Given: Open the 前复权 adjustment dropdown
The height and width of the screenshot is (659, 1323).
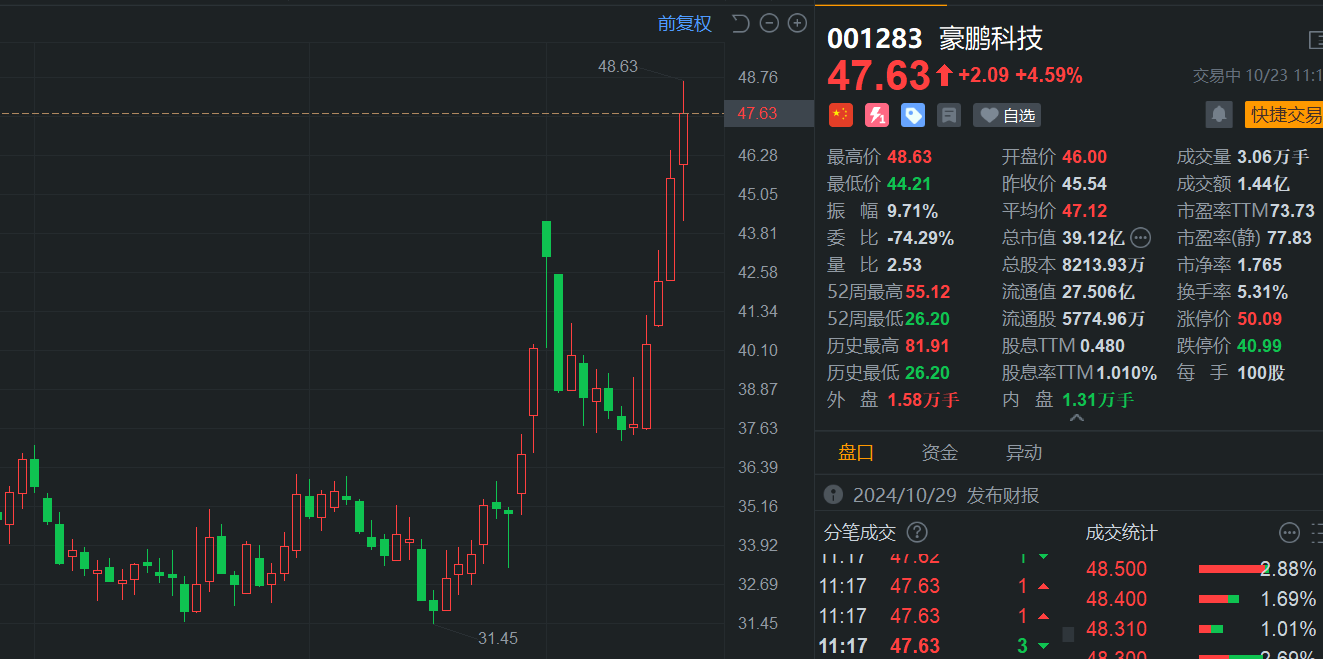Looking at the screenshot, I should point(685,24).
